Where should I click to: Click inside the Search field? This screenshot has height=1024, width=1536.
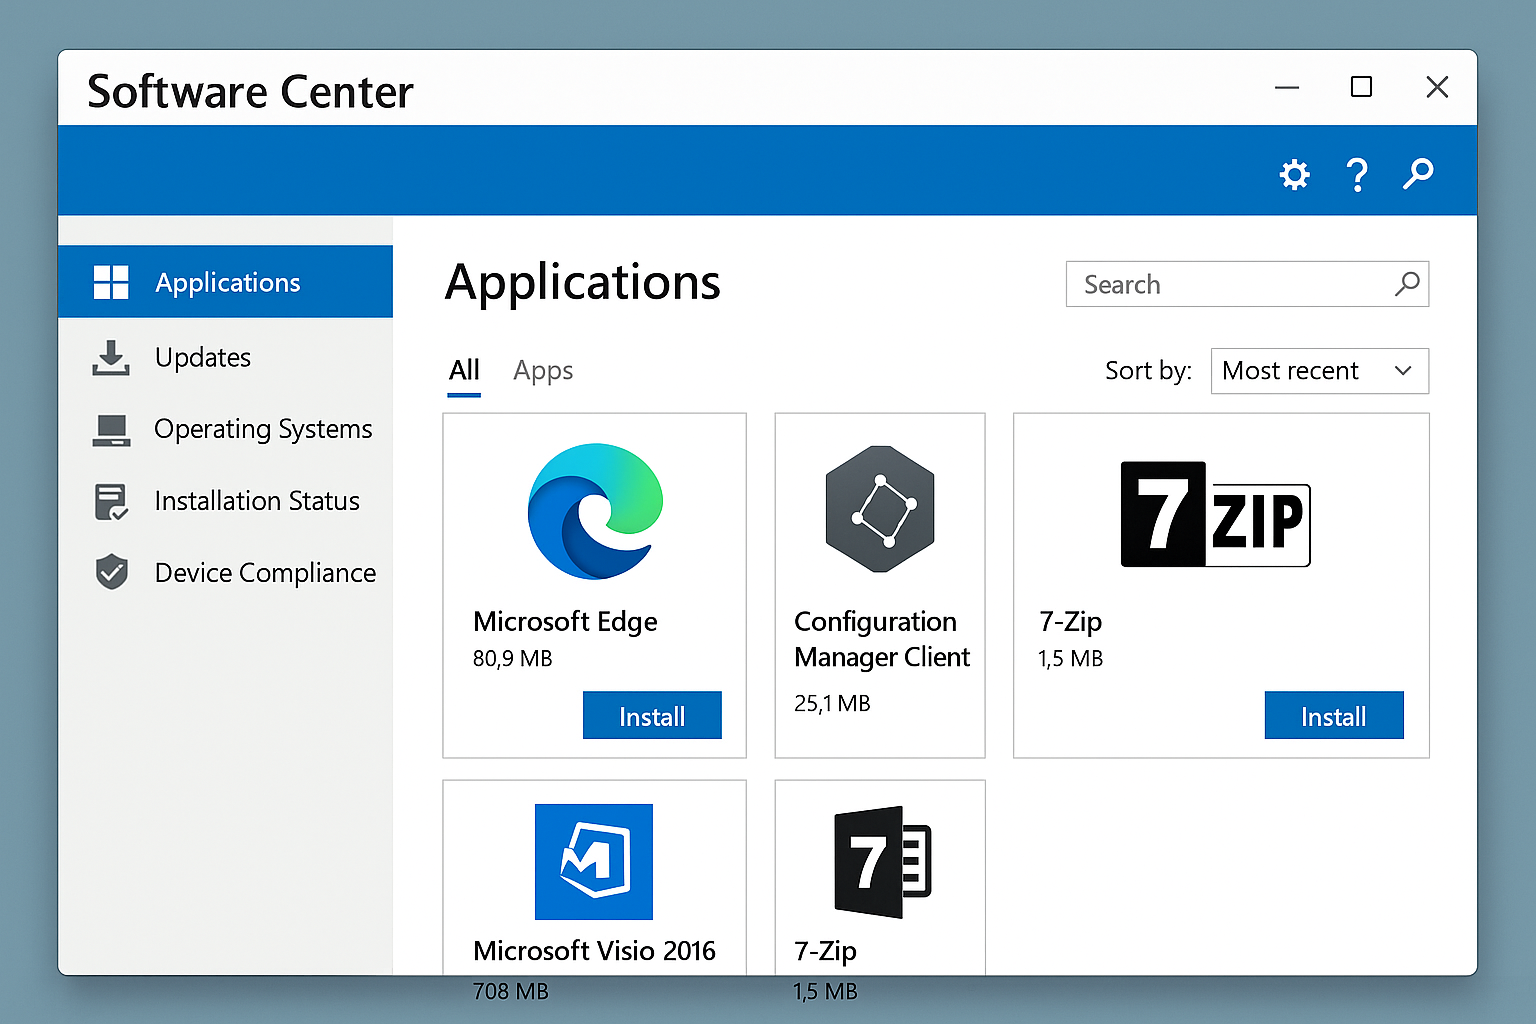[x=1200, y=284]
